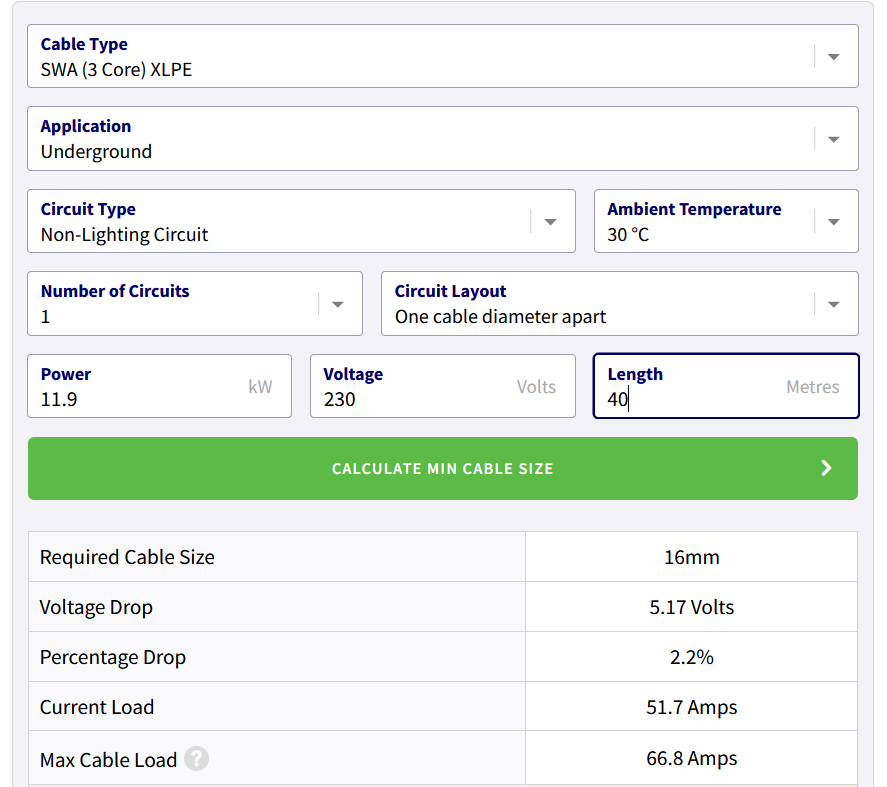Click the 16mm required cable size result
Screen dimensions: 887x787
691,557
